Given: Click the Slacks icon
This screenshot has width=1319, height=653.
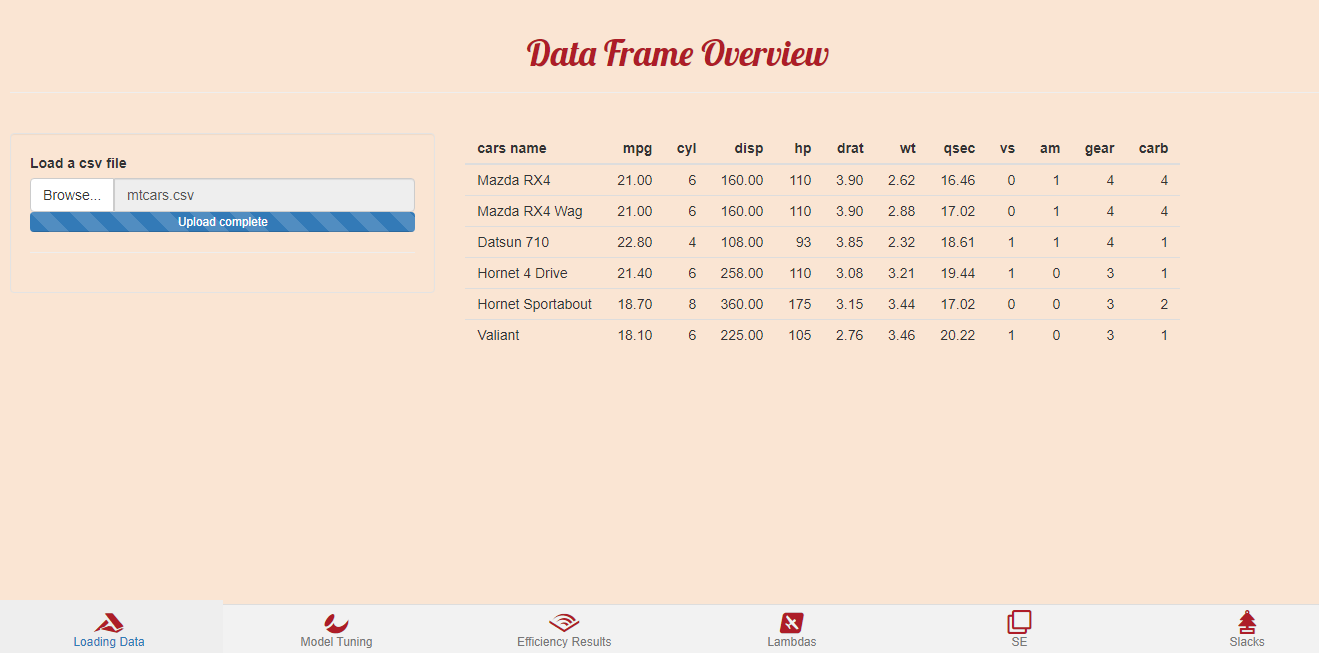Looking at the screenshot, I should (x=1246, y=622).
